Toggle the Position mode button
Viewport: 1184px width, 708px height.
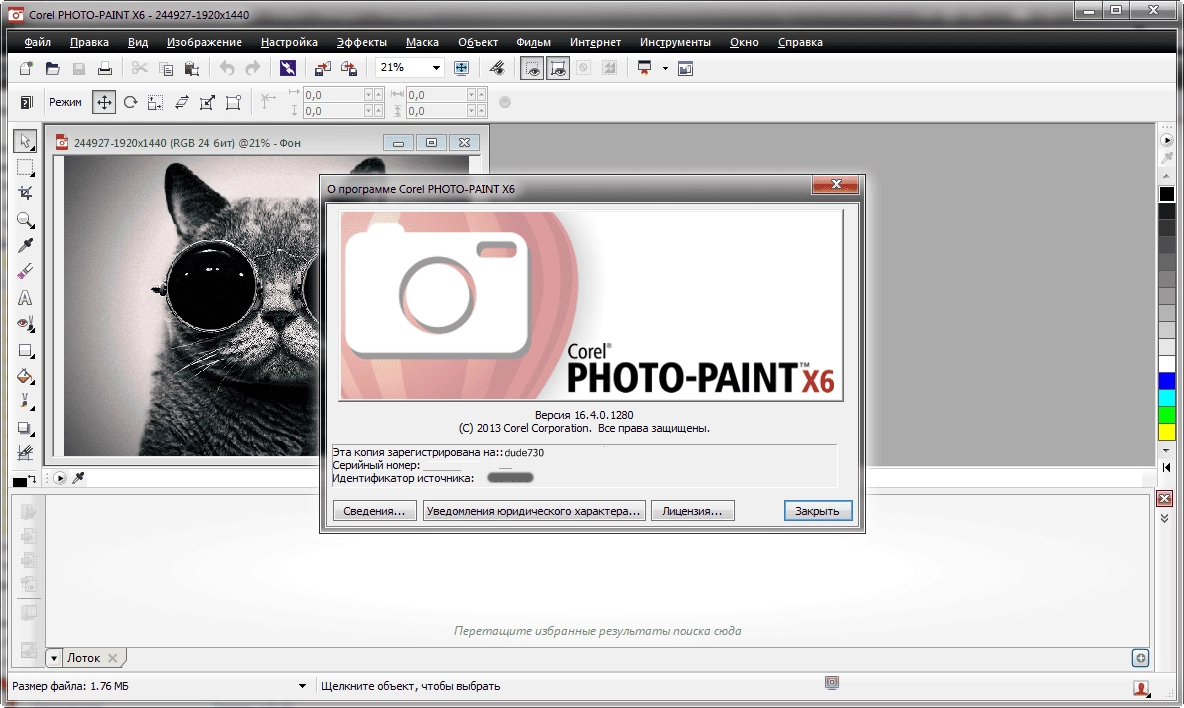coord(104,102)
